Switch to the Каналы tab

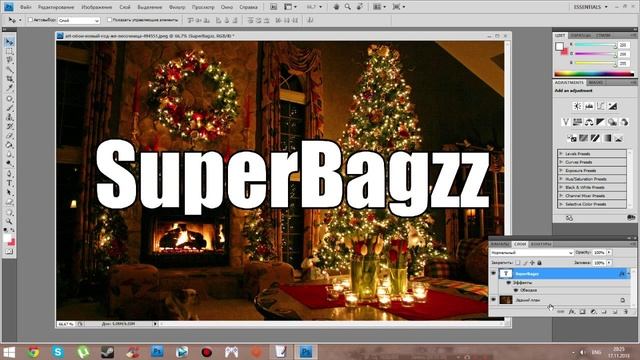click(x=500, y=244)
